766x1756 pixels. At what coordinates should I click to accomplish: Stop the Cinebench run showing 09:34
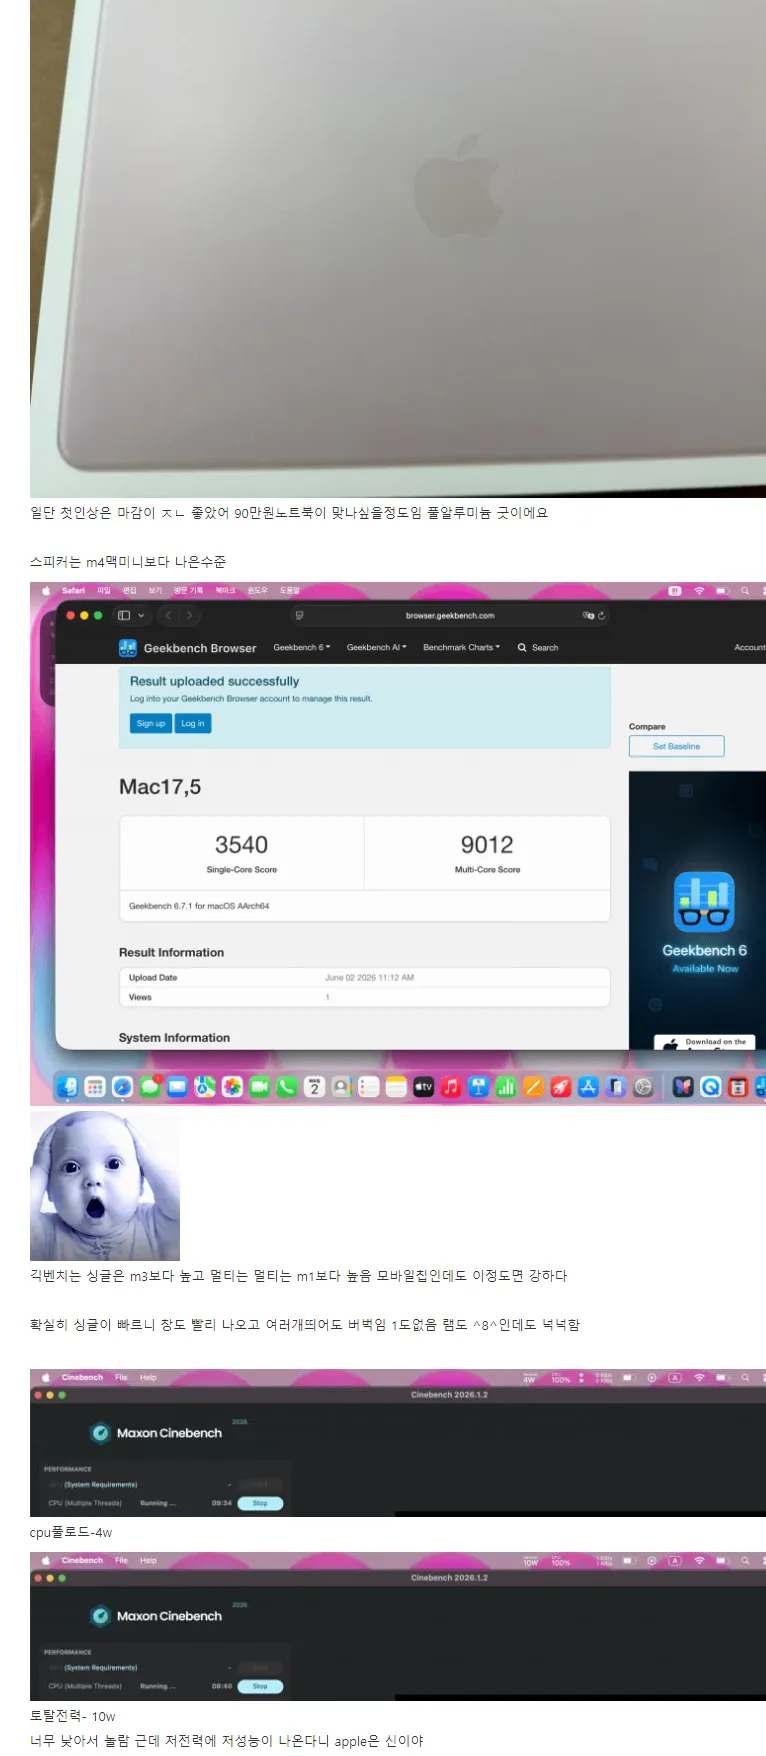point(260,1503)
